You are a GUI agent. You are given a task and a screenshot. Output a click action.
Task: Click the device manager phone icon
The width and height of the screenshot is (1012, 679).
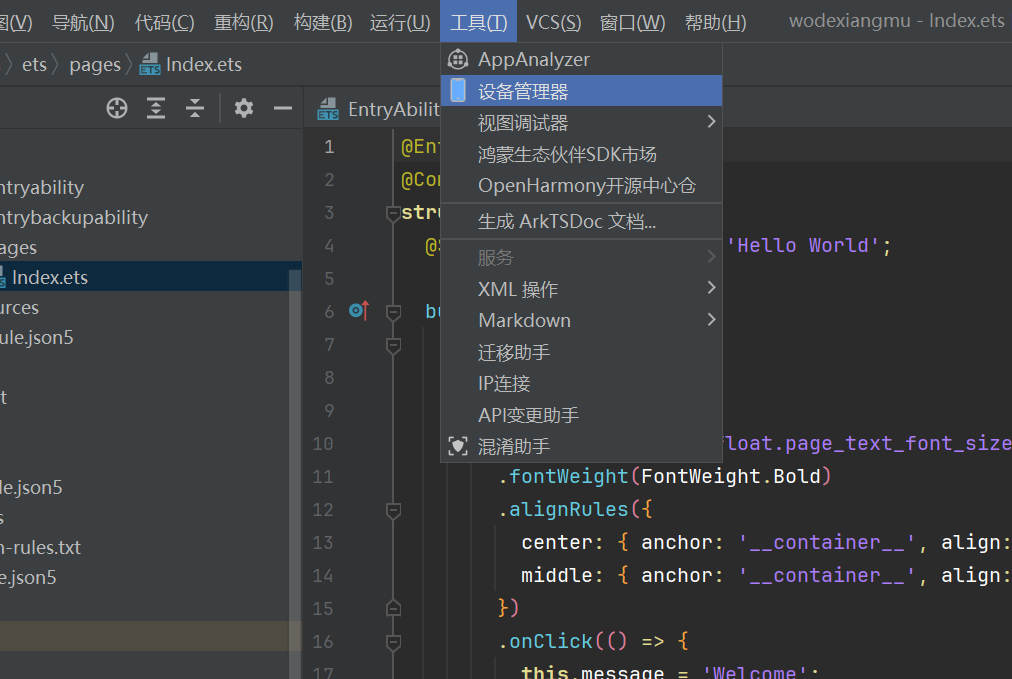click(458, 90)
